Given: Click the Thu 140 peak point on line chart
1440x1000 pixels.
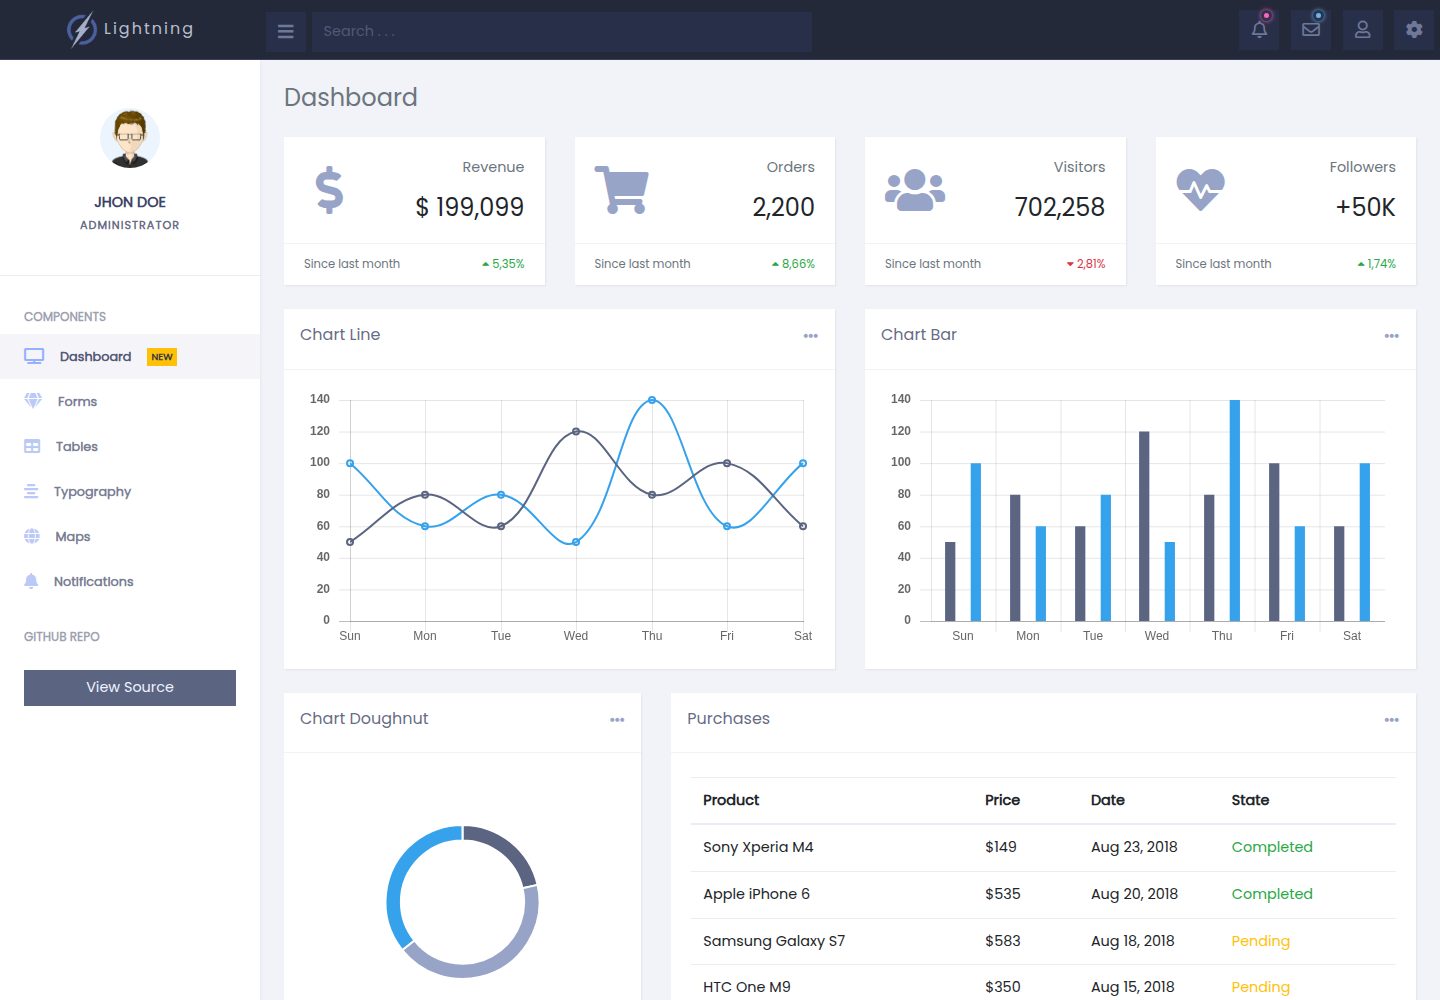Looking at the screenshot, I should click(652, 400).
